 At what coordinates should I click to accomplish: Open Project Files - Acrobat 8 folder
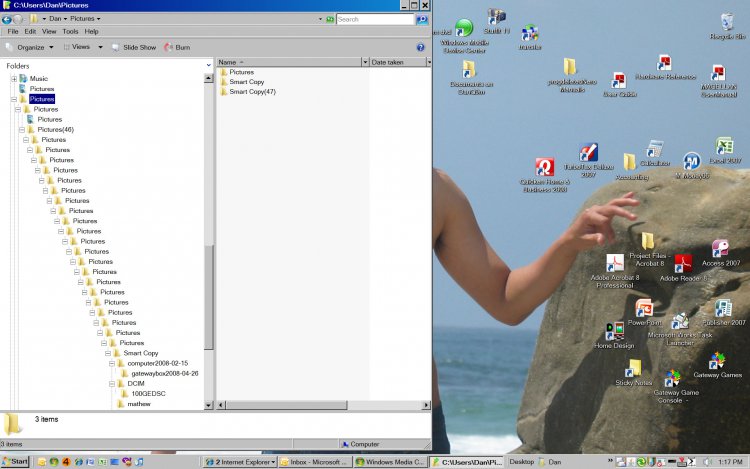(649, 250)
